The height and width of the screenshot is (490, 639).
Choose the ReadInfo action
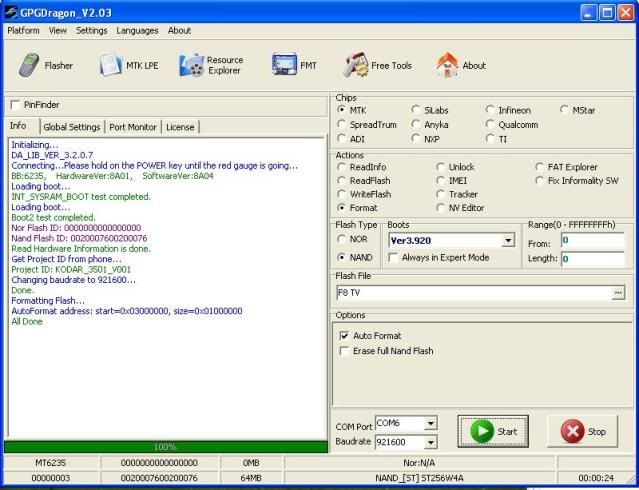pos(342,167)
